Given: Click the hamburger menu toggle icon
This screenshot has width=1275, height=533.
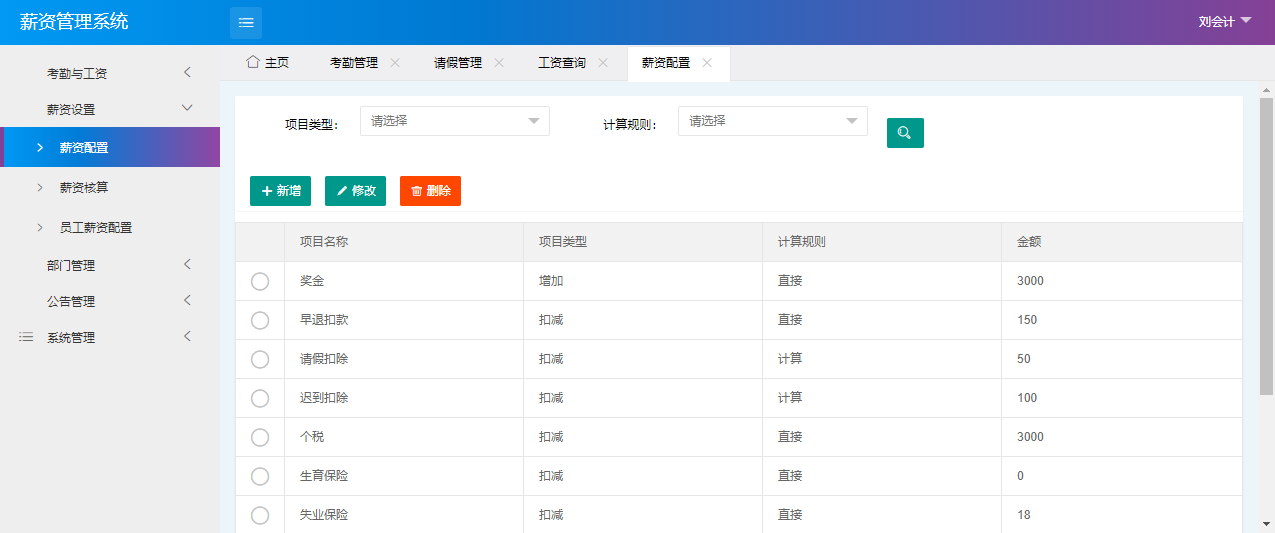Looking at the screenshot, I should point(246,23).
